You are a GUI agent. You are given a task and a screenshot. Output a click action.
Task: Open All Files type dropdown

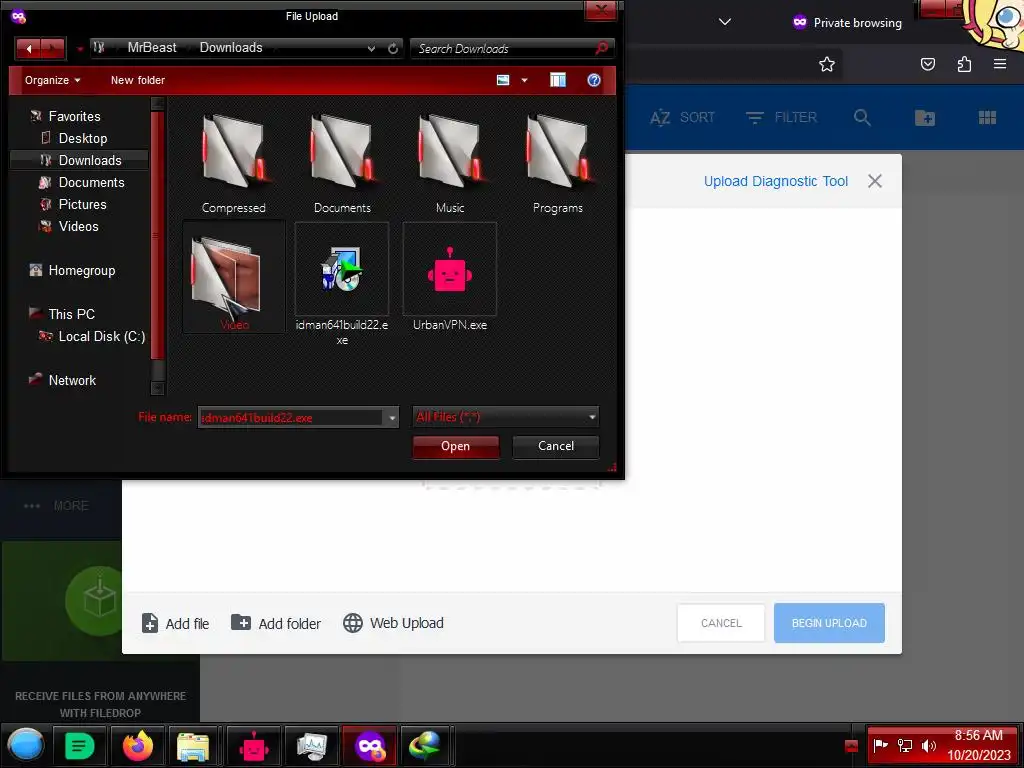pos(505,417)
